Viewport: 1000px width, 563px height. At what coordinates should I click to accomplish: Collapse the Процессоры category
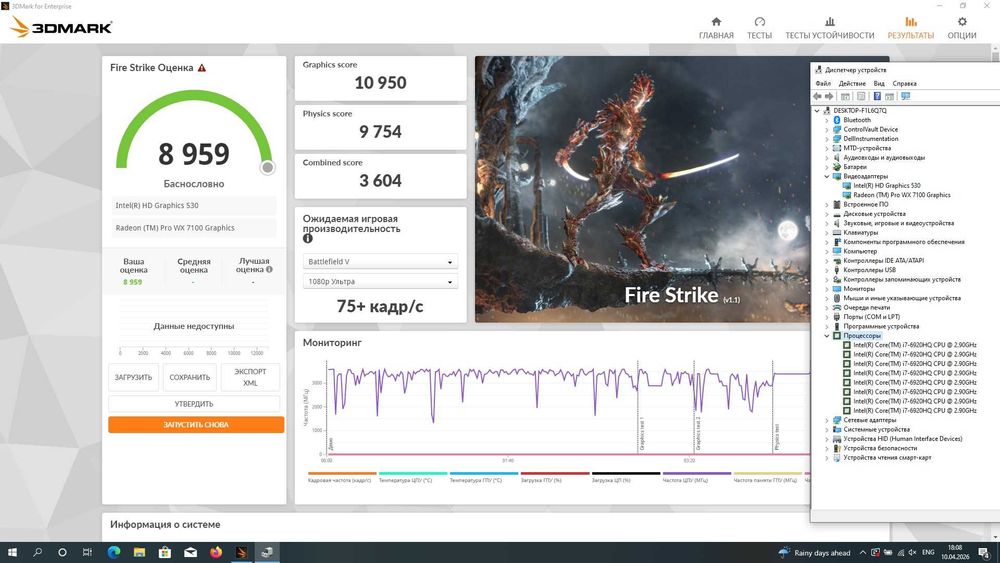827,335
